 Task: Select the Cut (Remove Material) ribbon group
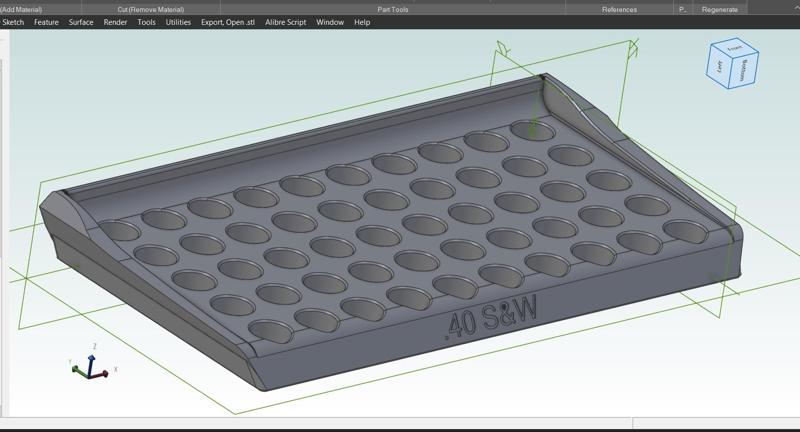(150, 9)
